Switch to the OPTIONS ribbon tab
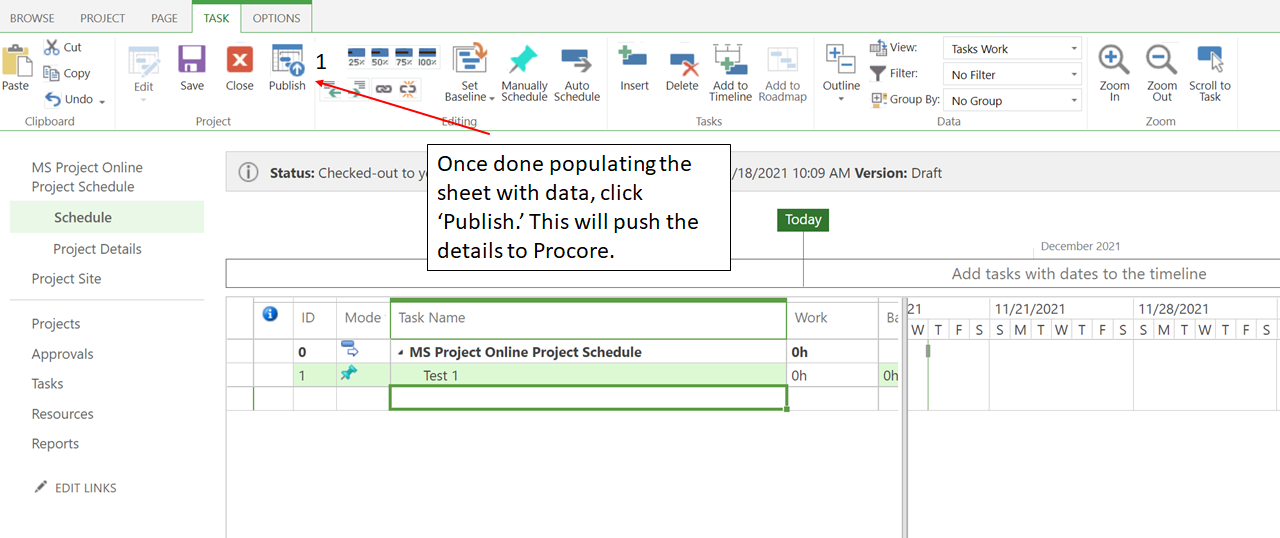Image resolution: width=1280 pixels, height=538 pixels. [x=277, y=18]
